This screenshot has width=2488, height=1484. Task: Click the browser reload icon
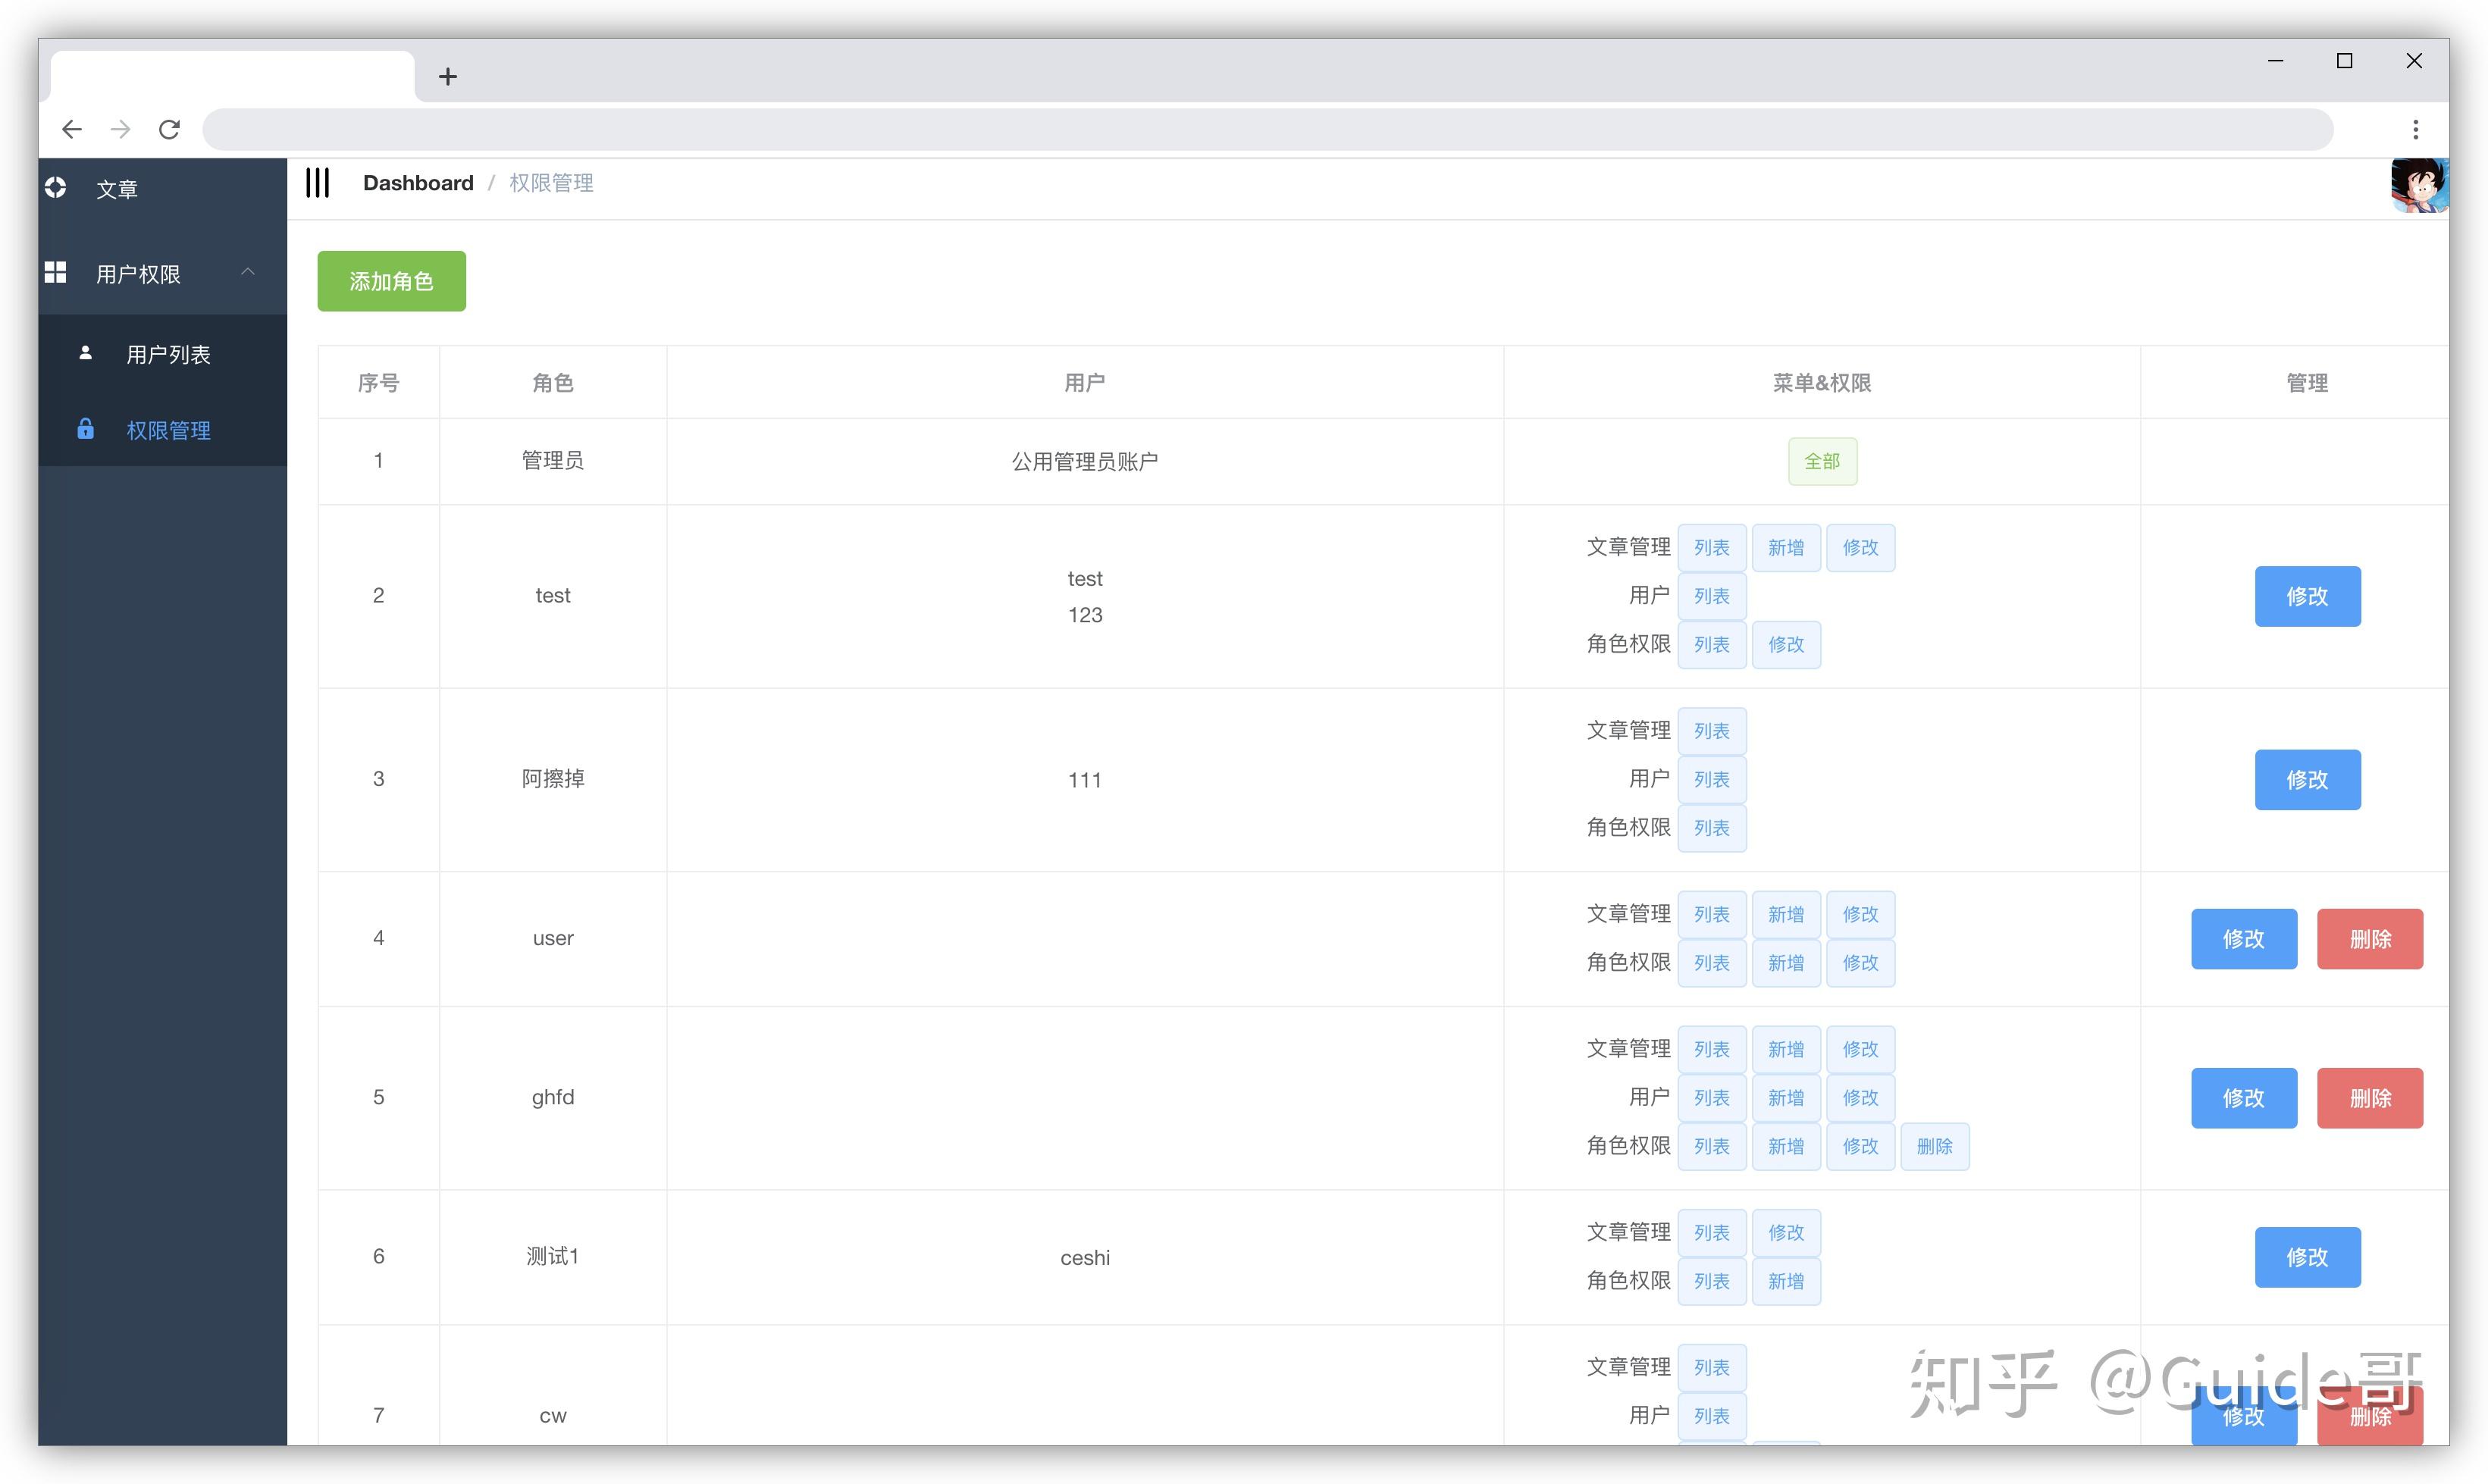[x=169, y=129]
